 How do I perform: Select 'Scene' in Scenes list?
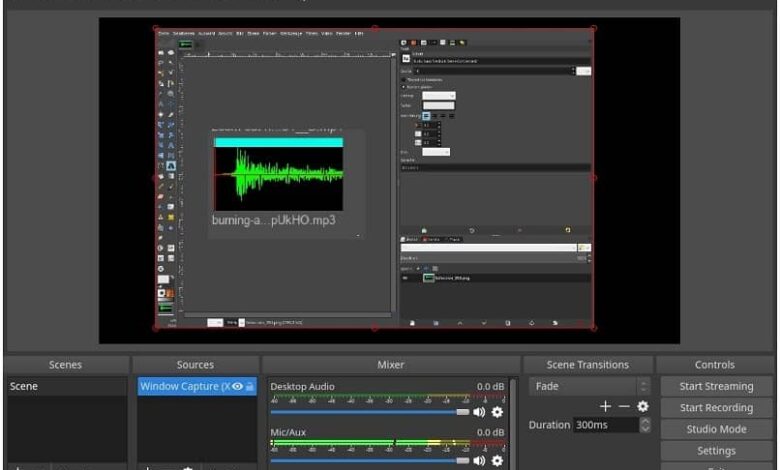click(67, 386)
